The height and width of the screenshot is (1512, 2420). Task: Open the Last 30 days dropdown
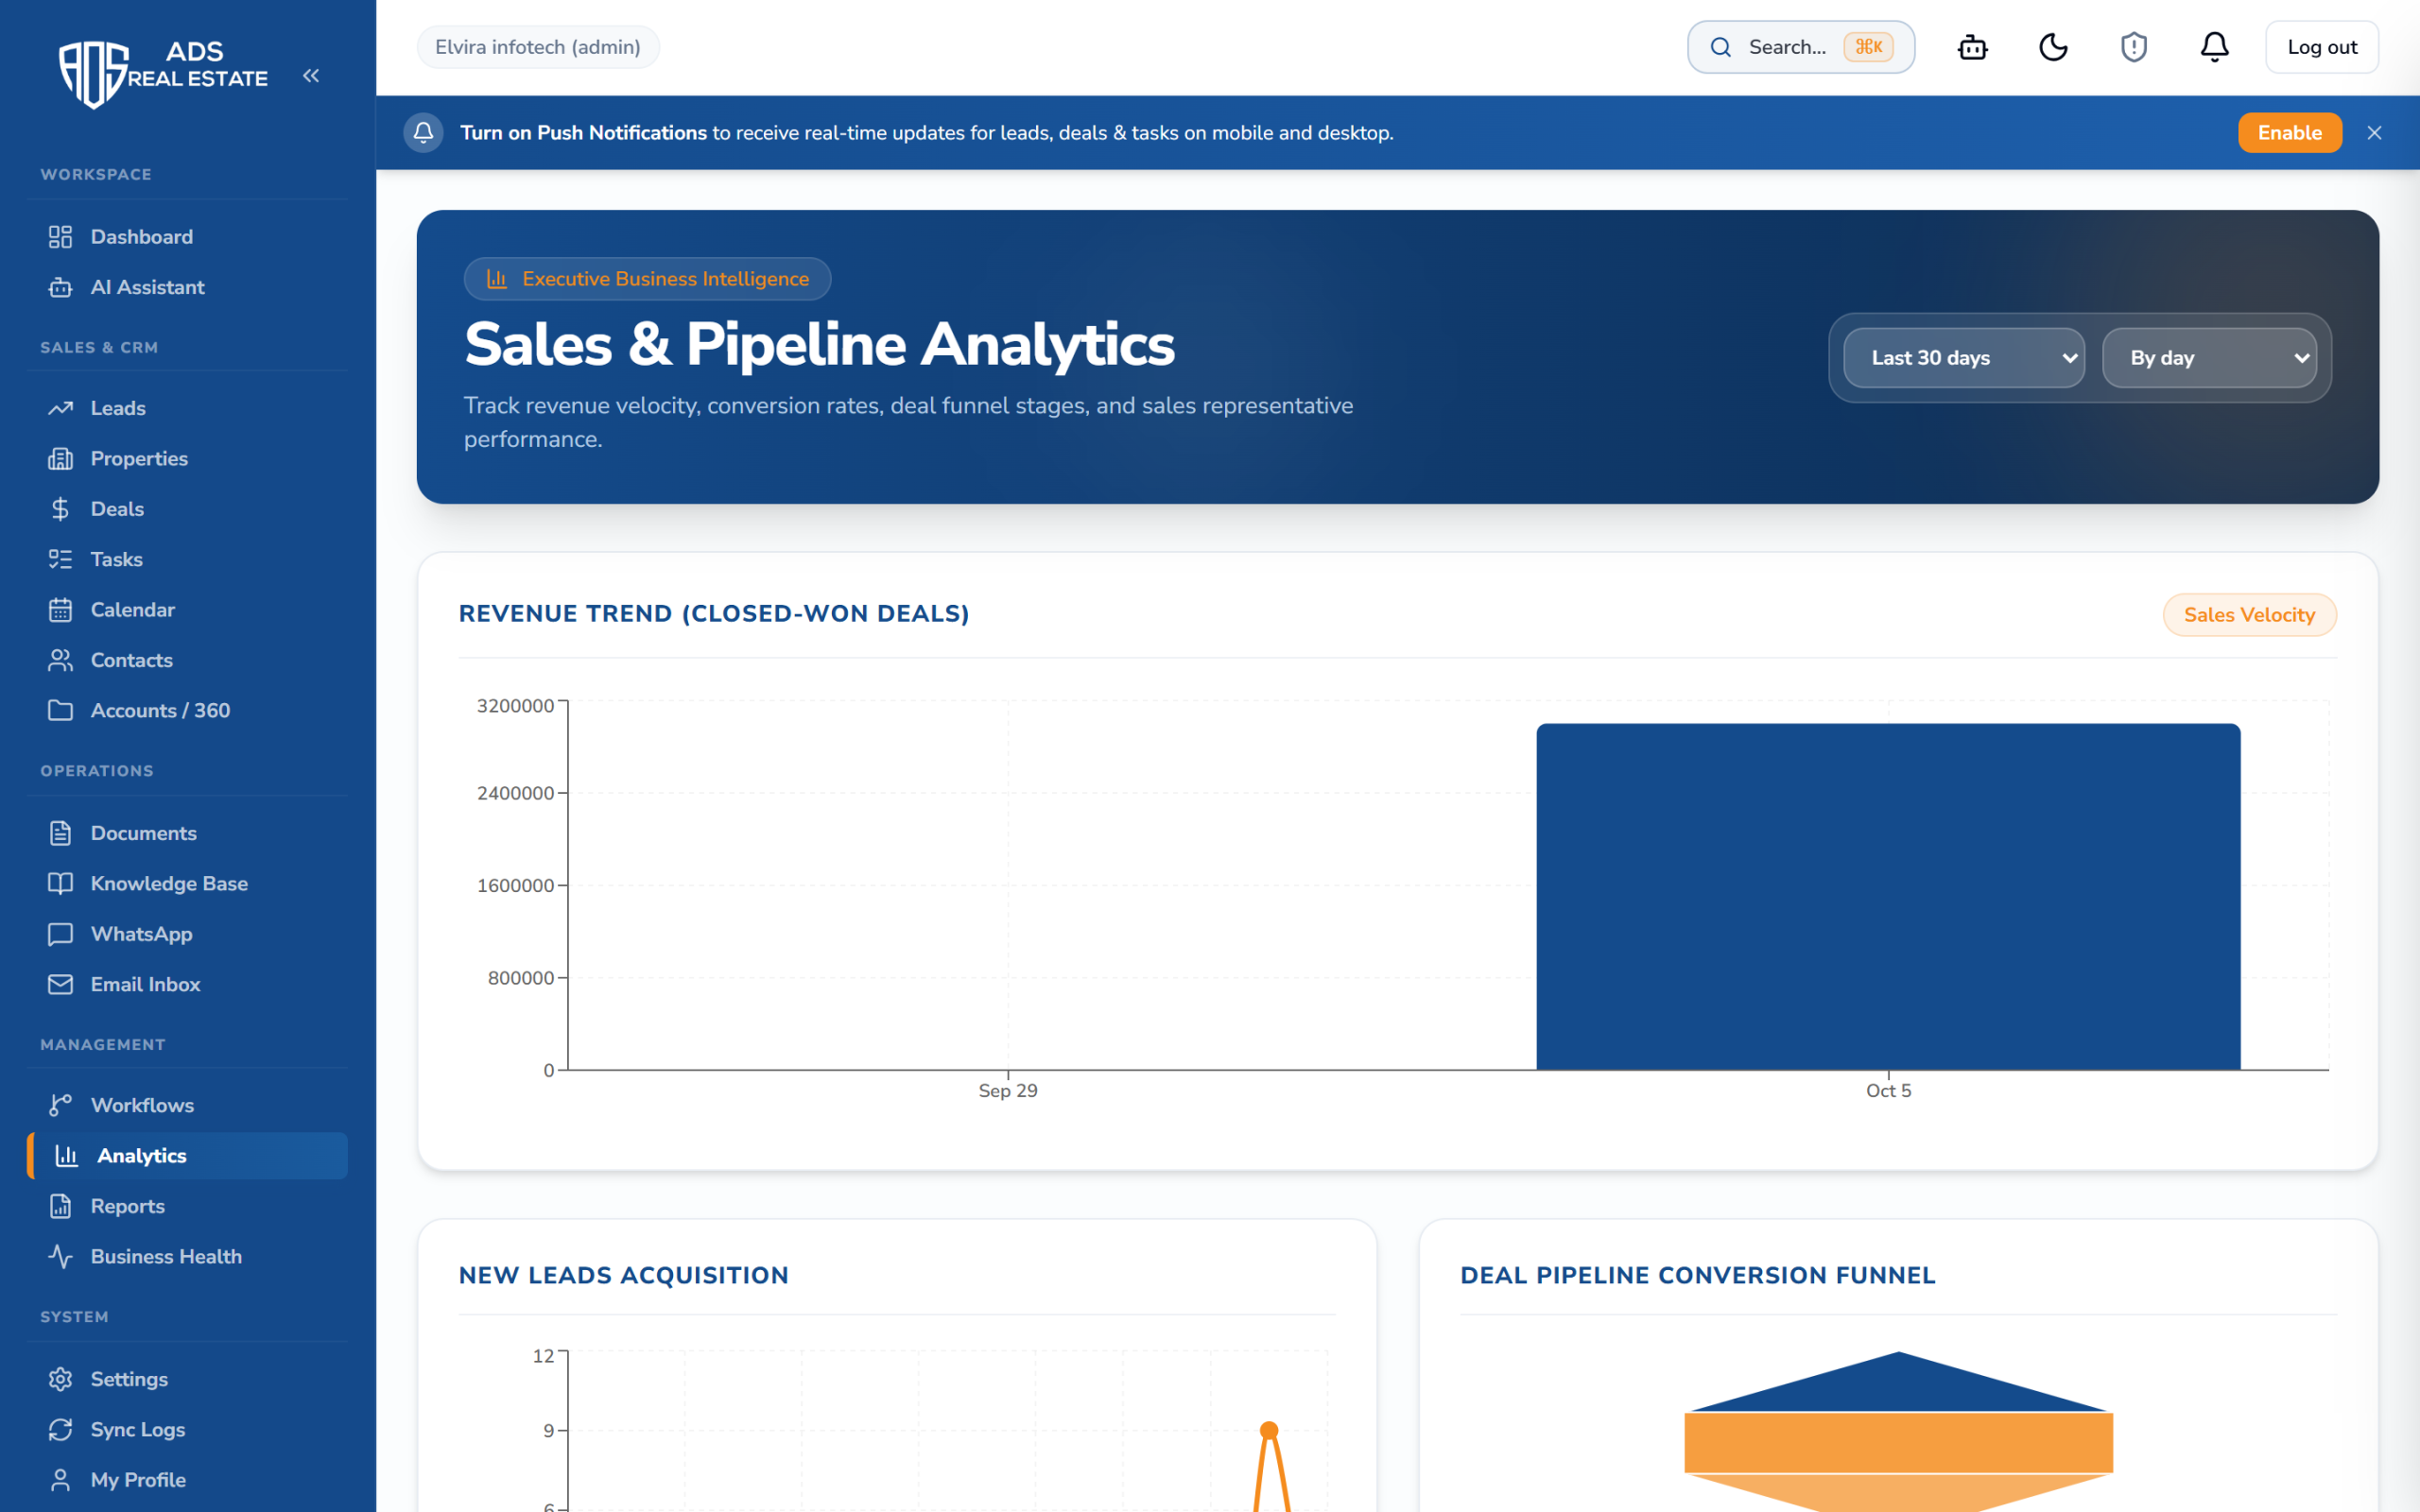pos(1964,358)
